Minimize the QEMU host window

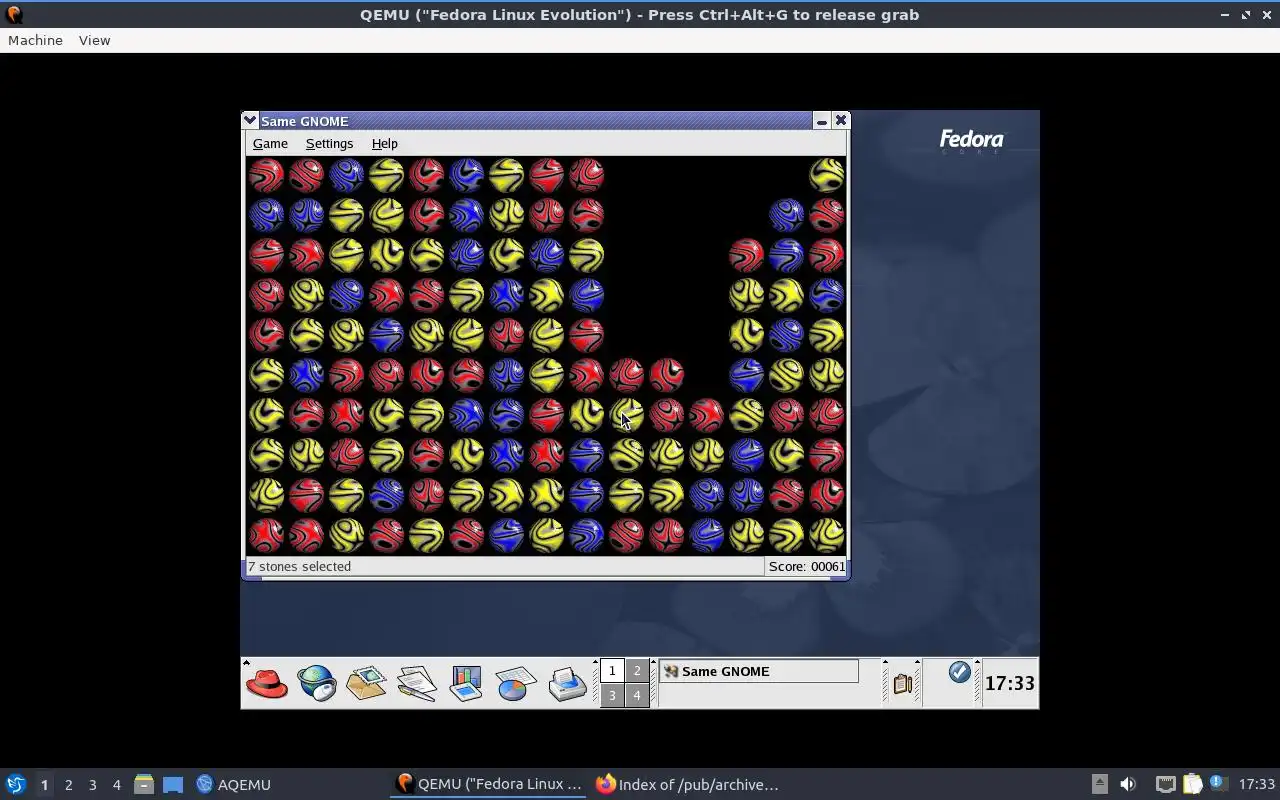pos(1225,15)
